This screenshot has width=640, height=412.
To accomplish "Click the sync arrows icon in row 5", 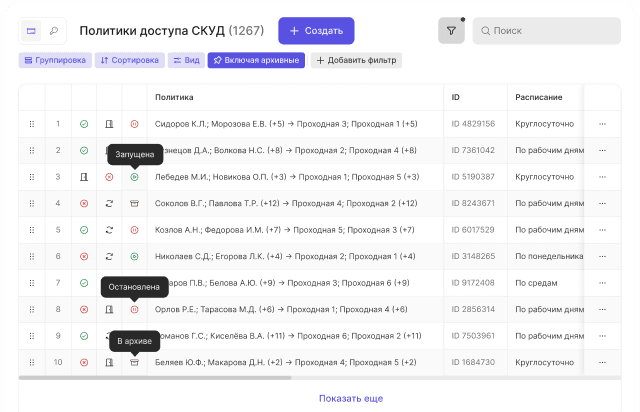I will [x=109, y=230].
